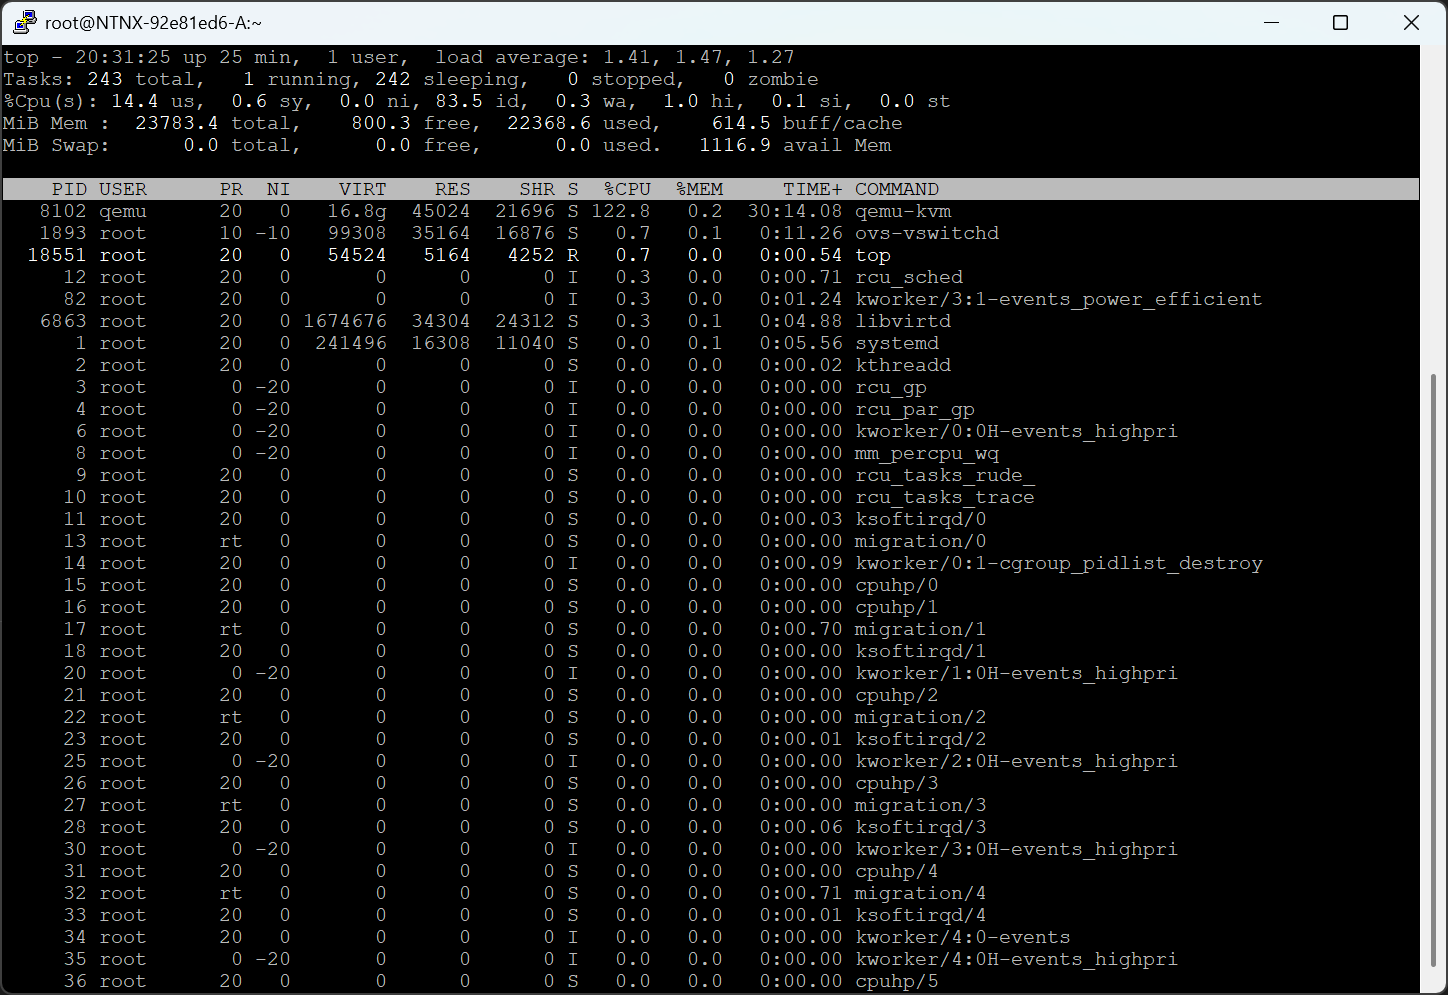Screen dimensions: 1448x995
Task: Click the PID column header
Action: (69, 189)
